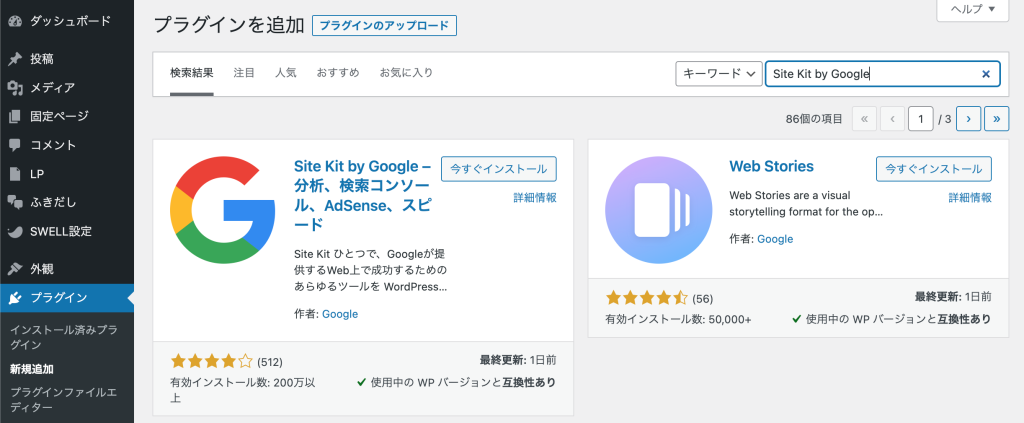1024x423 pixels.
Task: Open Google author link under Site Kit
Action: (x=340, y=314)
